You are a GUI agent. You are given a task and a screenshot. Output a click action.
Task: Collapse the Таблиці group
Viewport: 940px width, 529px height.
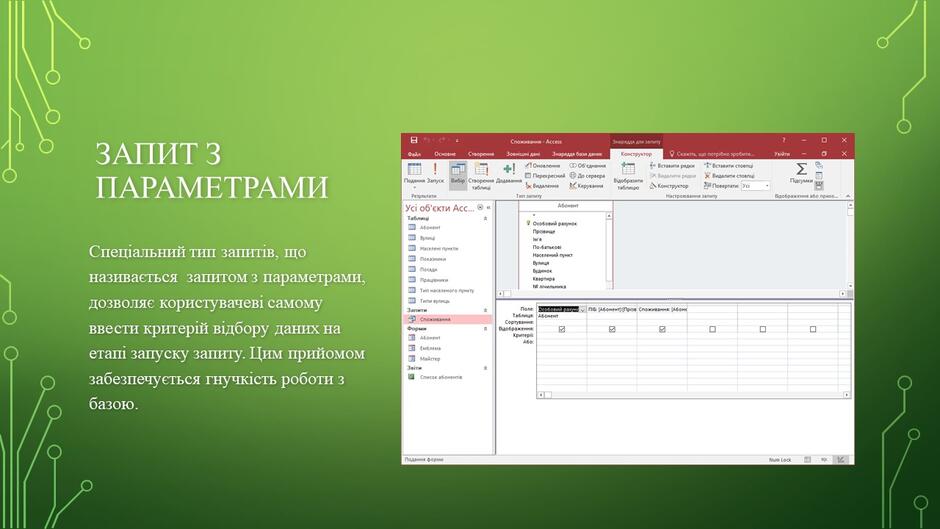pyautogui.click(x=485, y=218)
